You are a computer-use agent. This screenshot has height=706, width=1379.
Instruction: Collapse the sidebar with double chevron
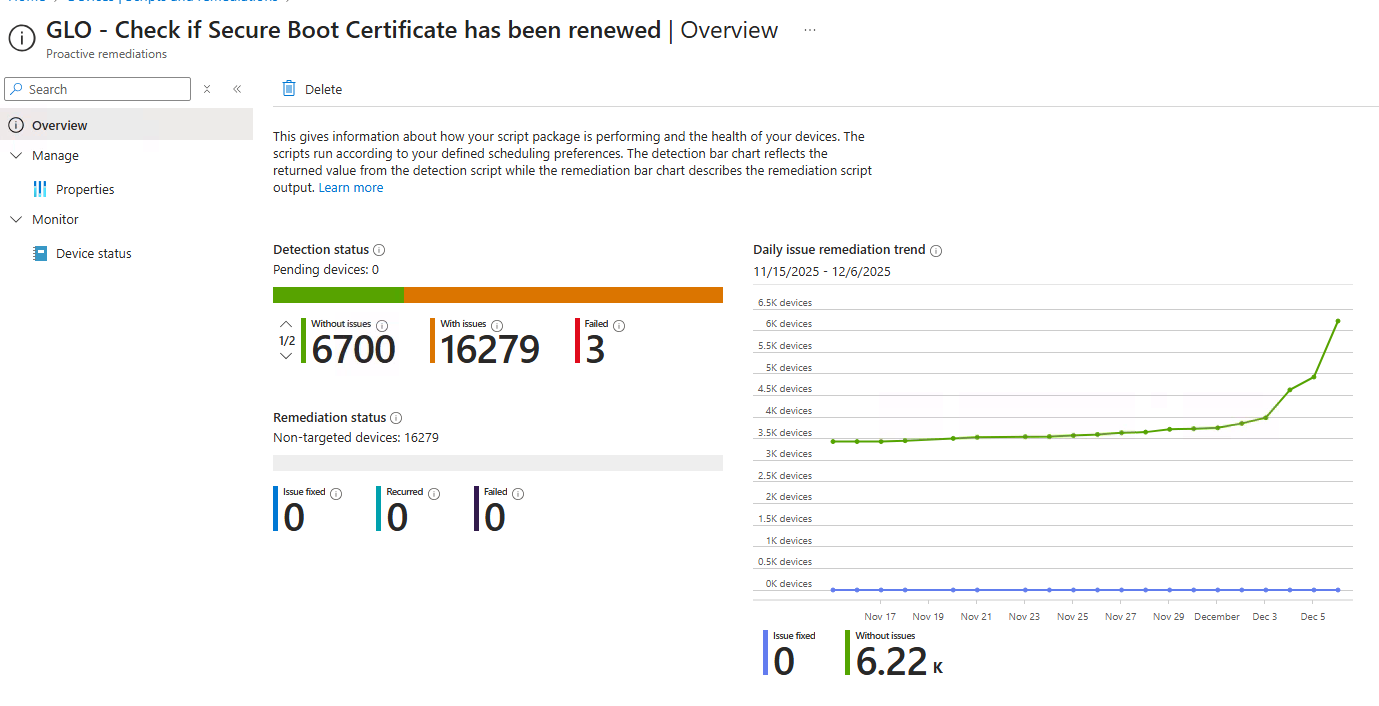coord(237,89)
